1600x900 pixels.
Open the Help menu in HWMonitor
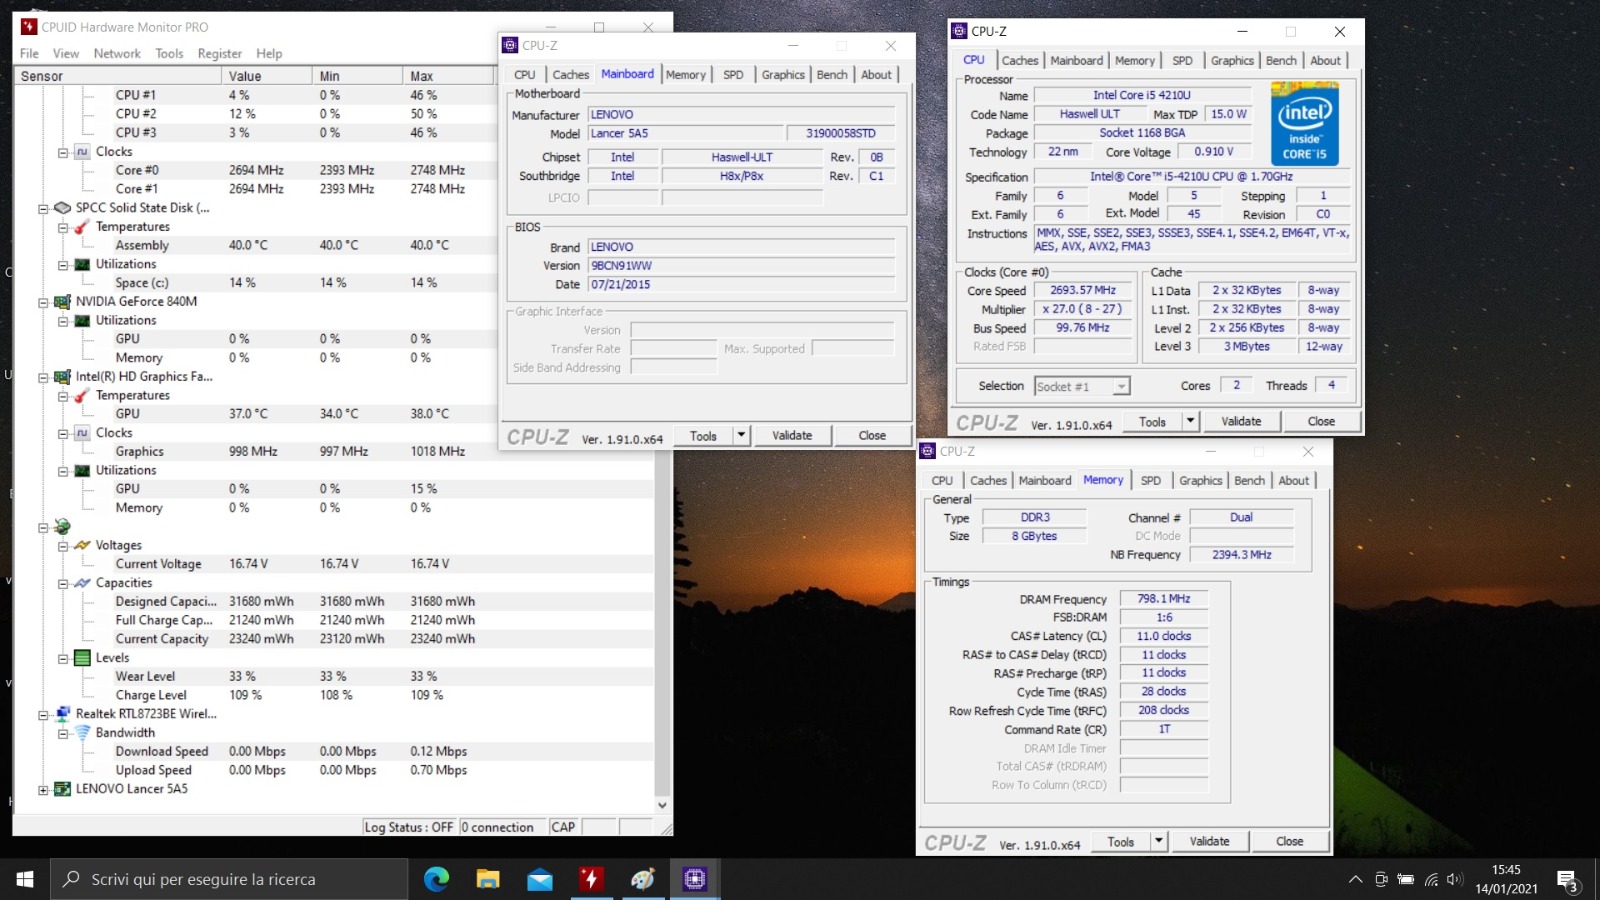[x=269, y=54]
